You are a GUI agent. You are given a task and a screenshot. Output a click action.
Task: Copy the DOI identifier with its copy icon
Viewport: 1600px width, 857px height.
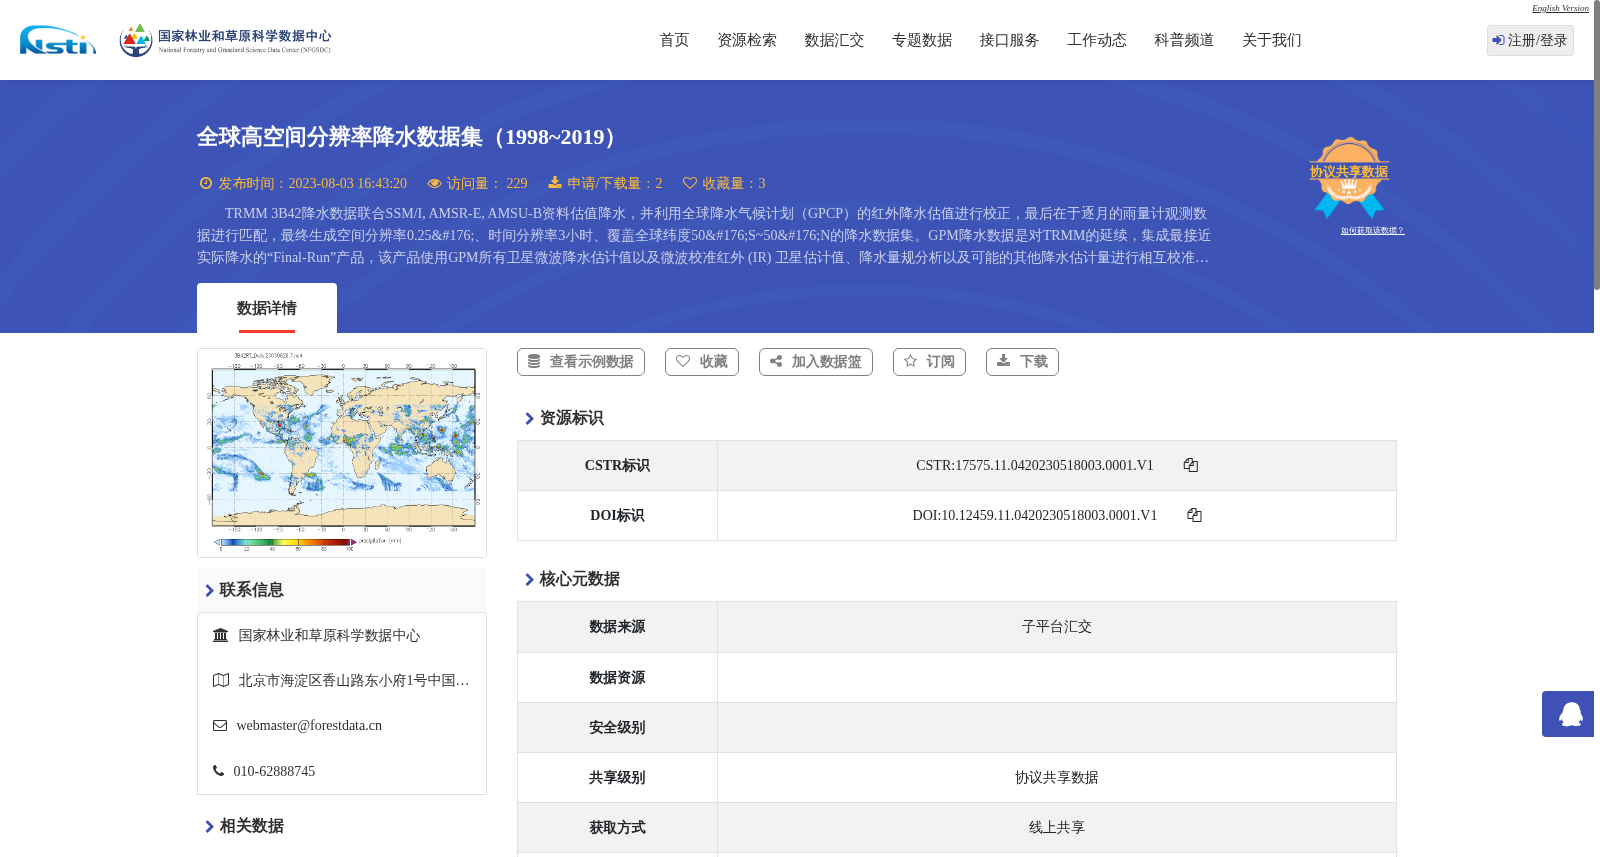(1194, 515)
